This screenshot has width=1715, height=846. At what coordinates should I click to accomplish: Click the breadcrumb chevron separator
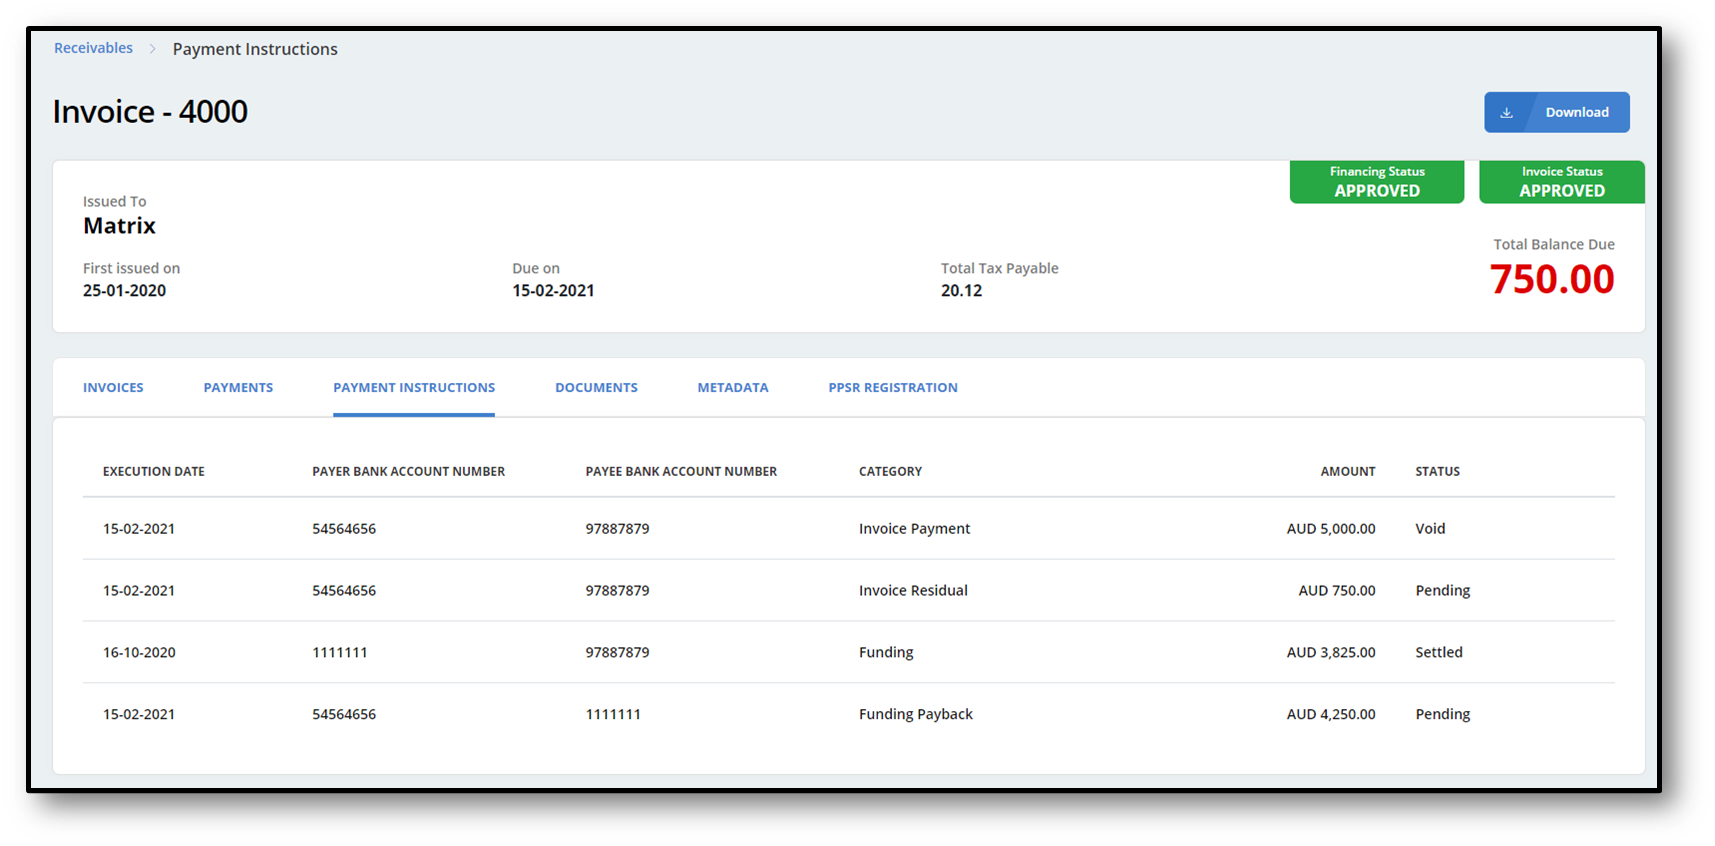pos(153,49)
